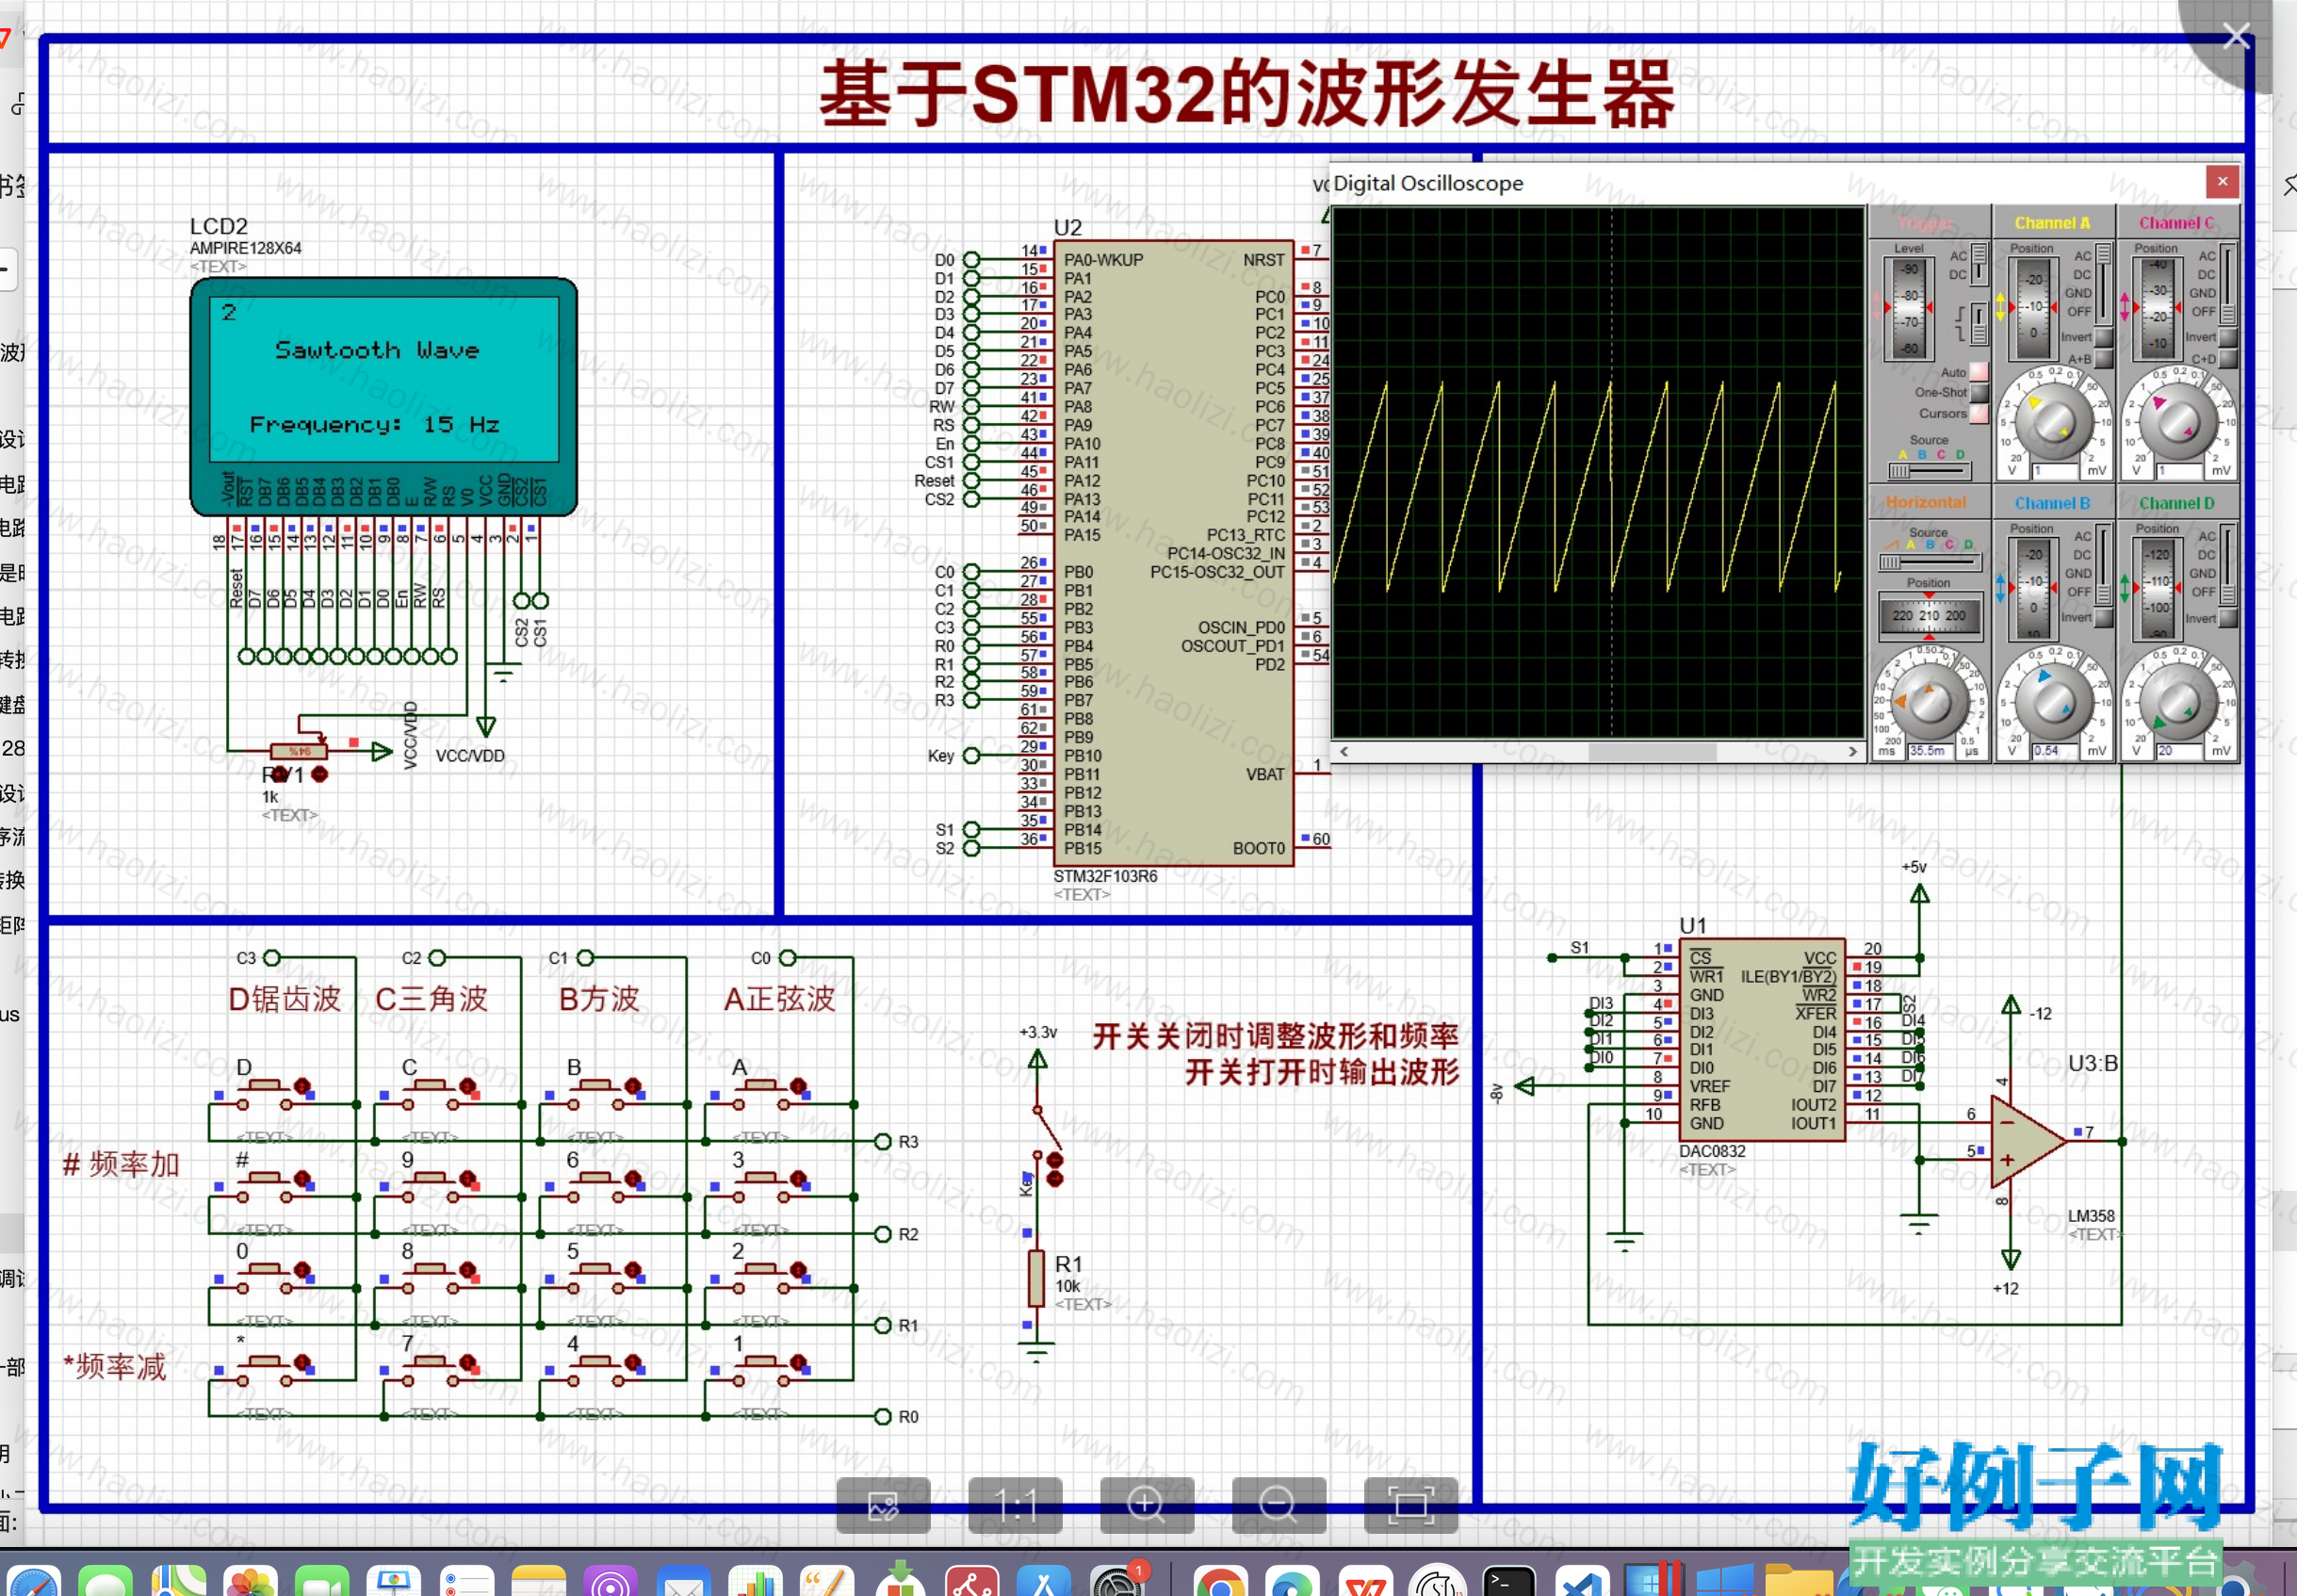Click the fit-to-screen frame icon
The width and height of the screenshot is (2297, 1596).
click(x=1410, y=1503)
